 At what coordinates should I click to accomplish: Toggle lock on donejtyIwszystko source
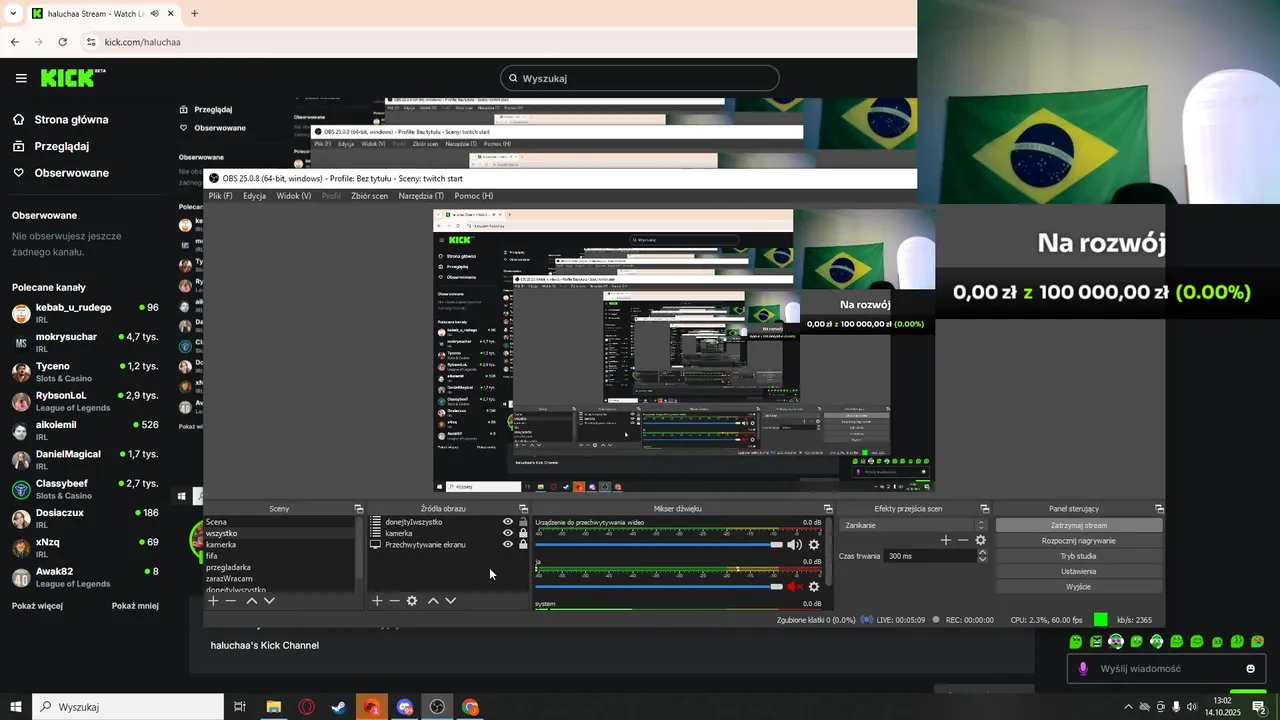pos(523,522)
